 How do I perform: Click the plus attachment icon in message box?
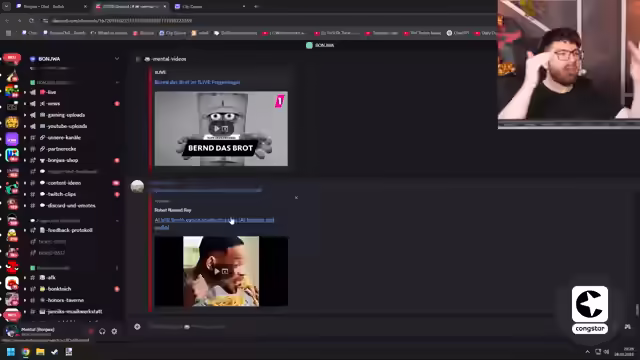(x=137, y=327)
